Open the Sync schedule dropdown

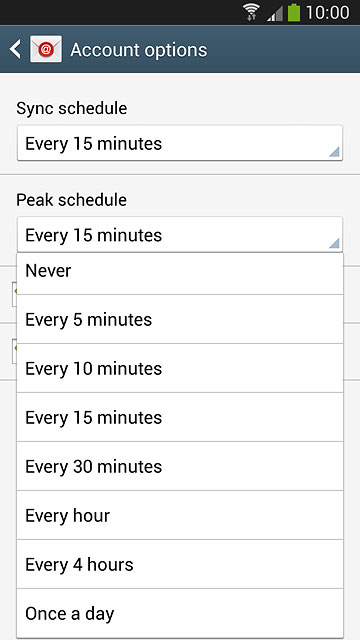(180, 143)
